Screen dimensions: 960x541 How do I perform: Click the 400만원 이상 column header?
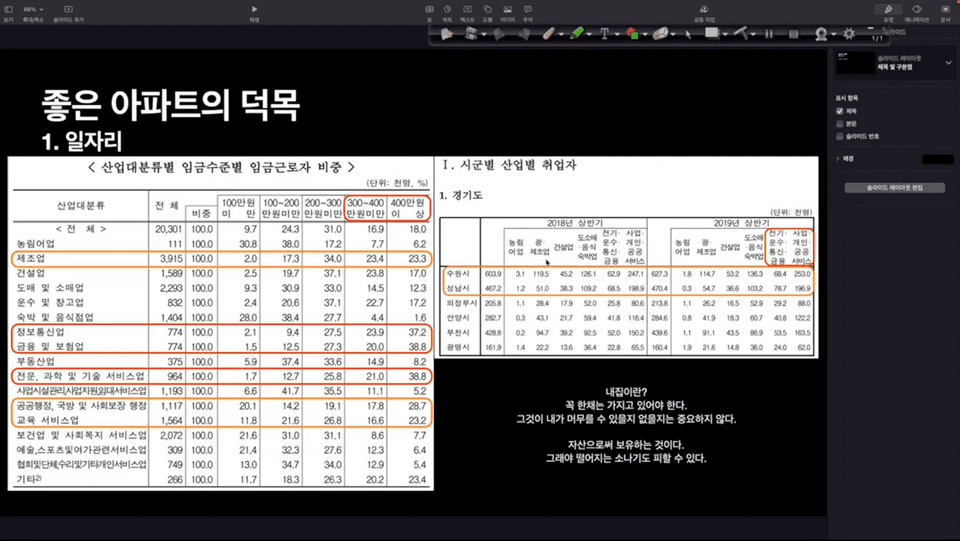(x=408, y=208)
